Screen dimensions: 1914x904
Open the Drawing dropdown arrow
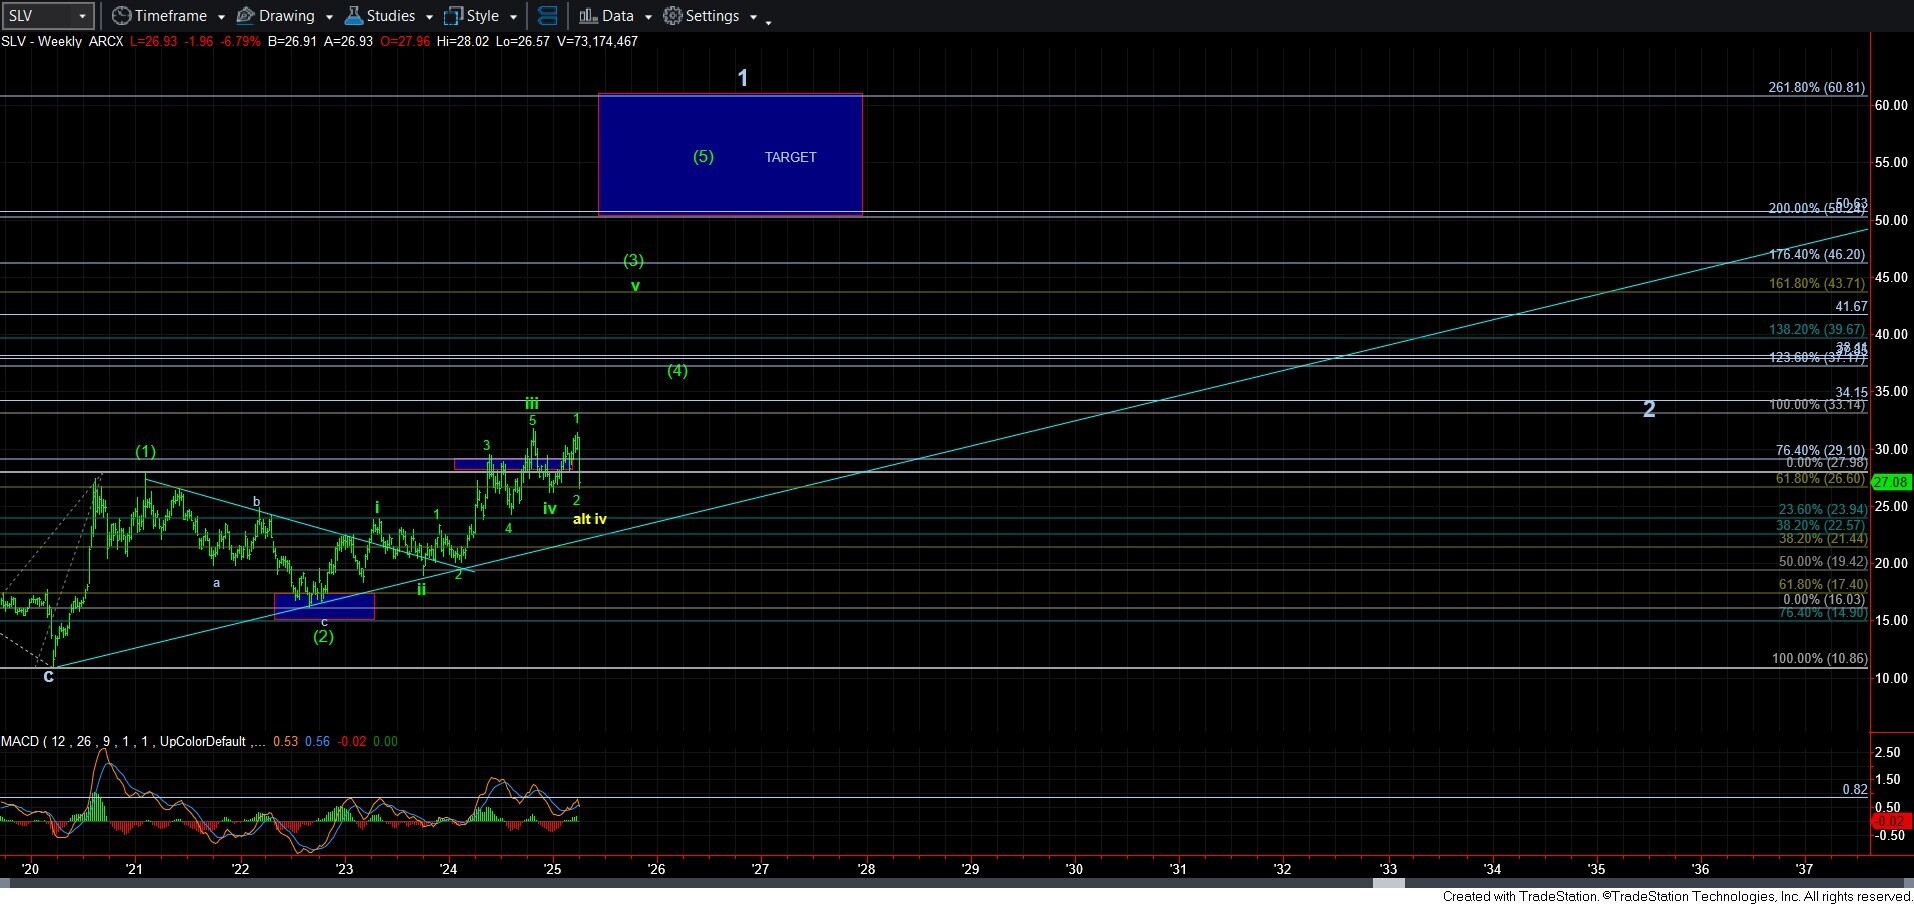[x=329, y=17]
